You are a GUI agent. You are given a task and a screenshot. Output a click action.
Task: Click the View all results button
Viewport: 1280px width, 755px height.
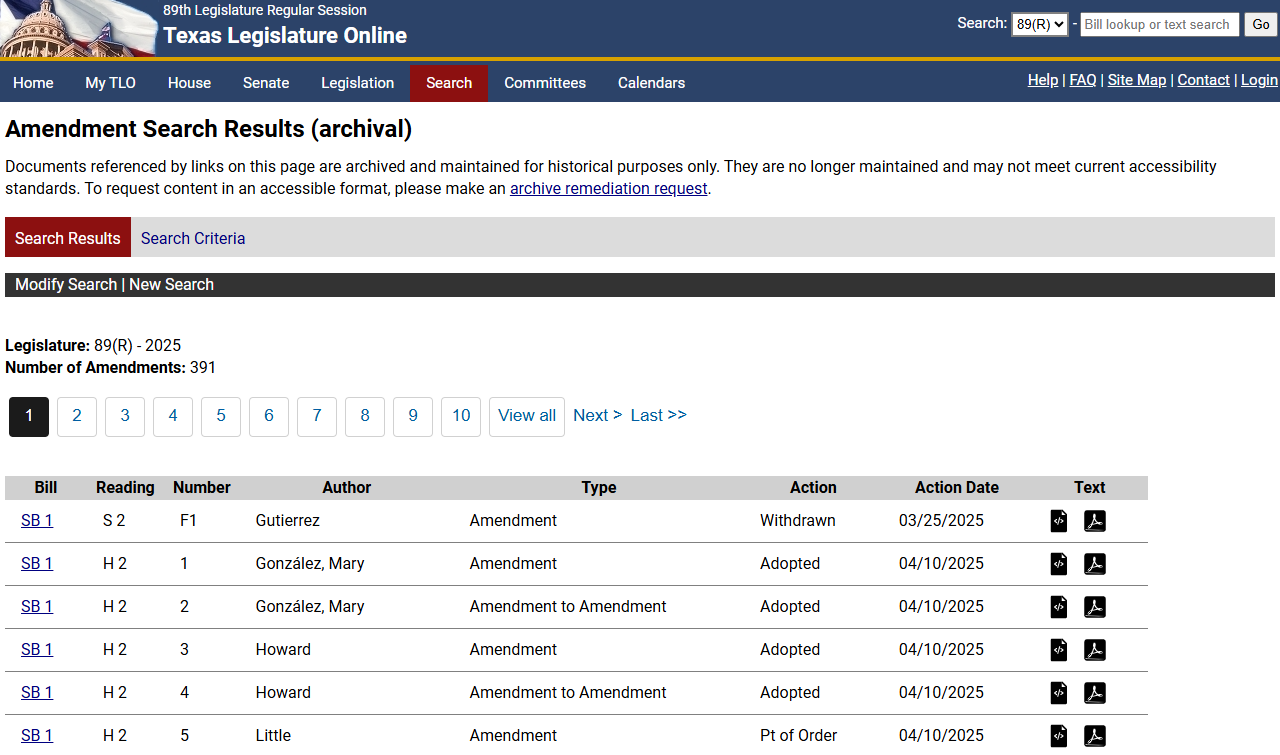(526, 415)
